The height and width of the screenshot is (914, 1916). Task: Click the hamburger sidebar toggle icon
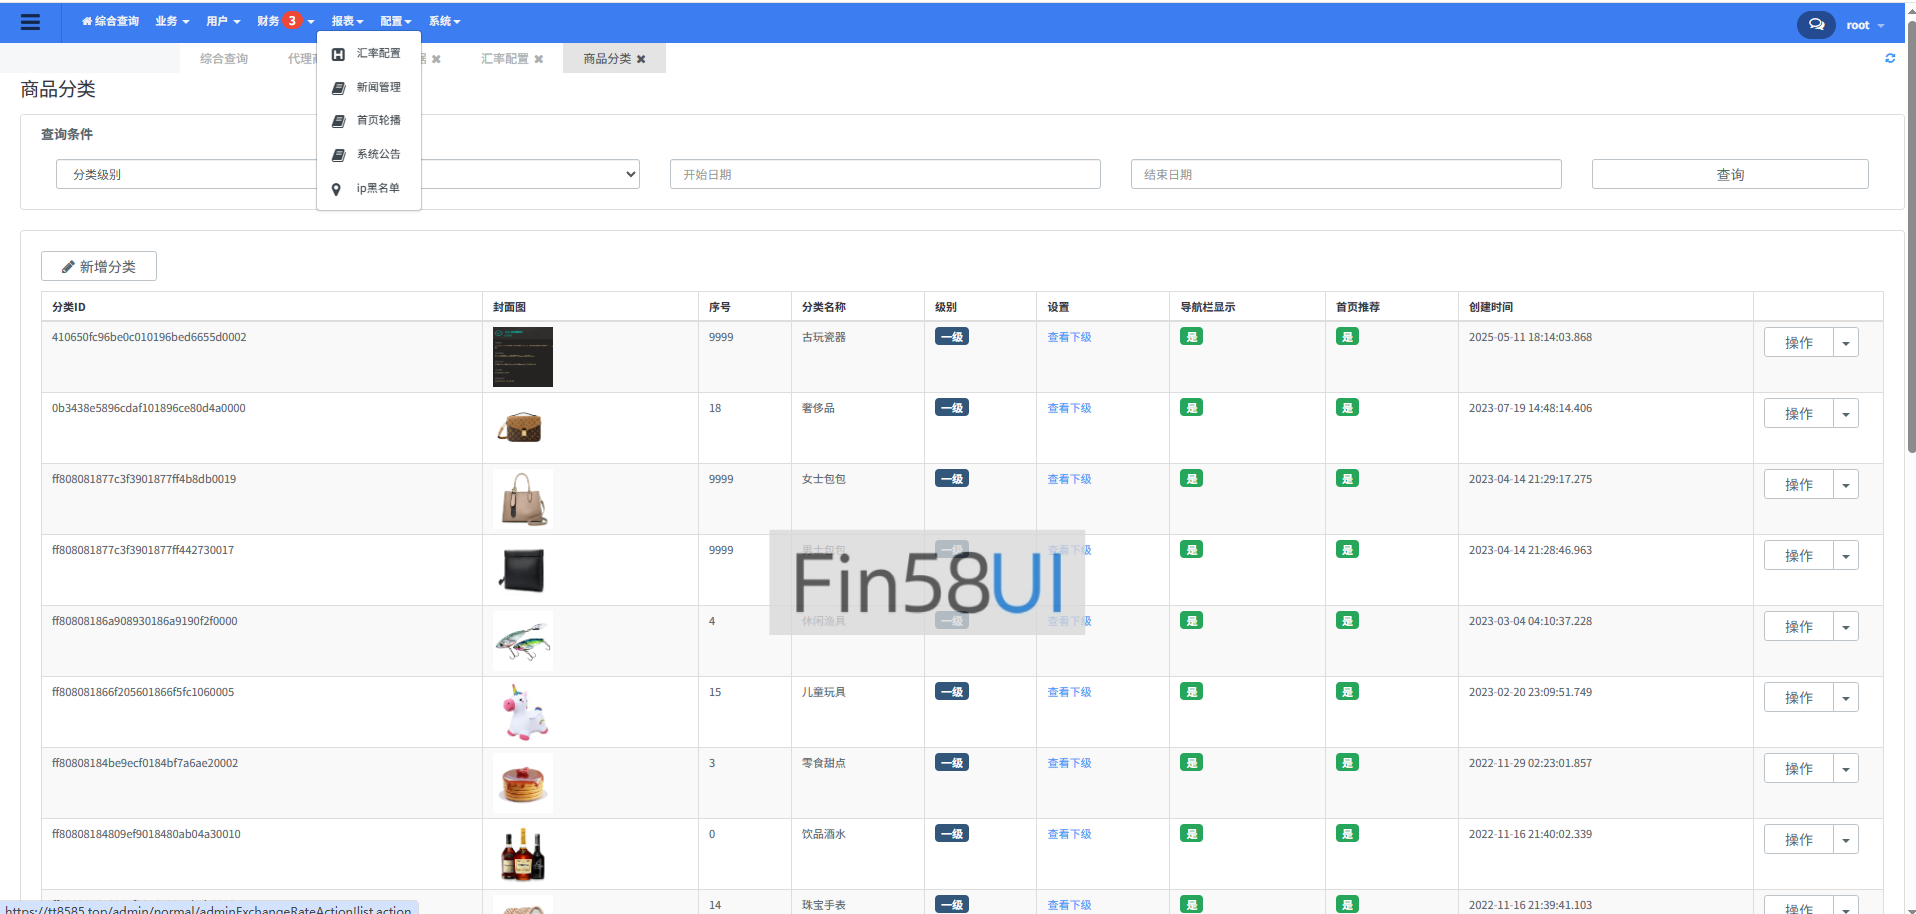(x=30, y=21)
